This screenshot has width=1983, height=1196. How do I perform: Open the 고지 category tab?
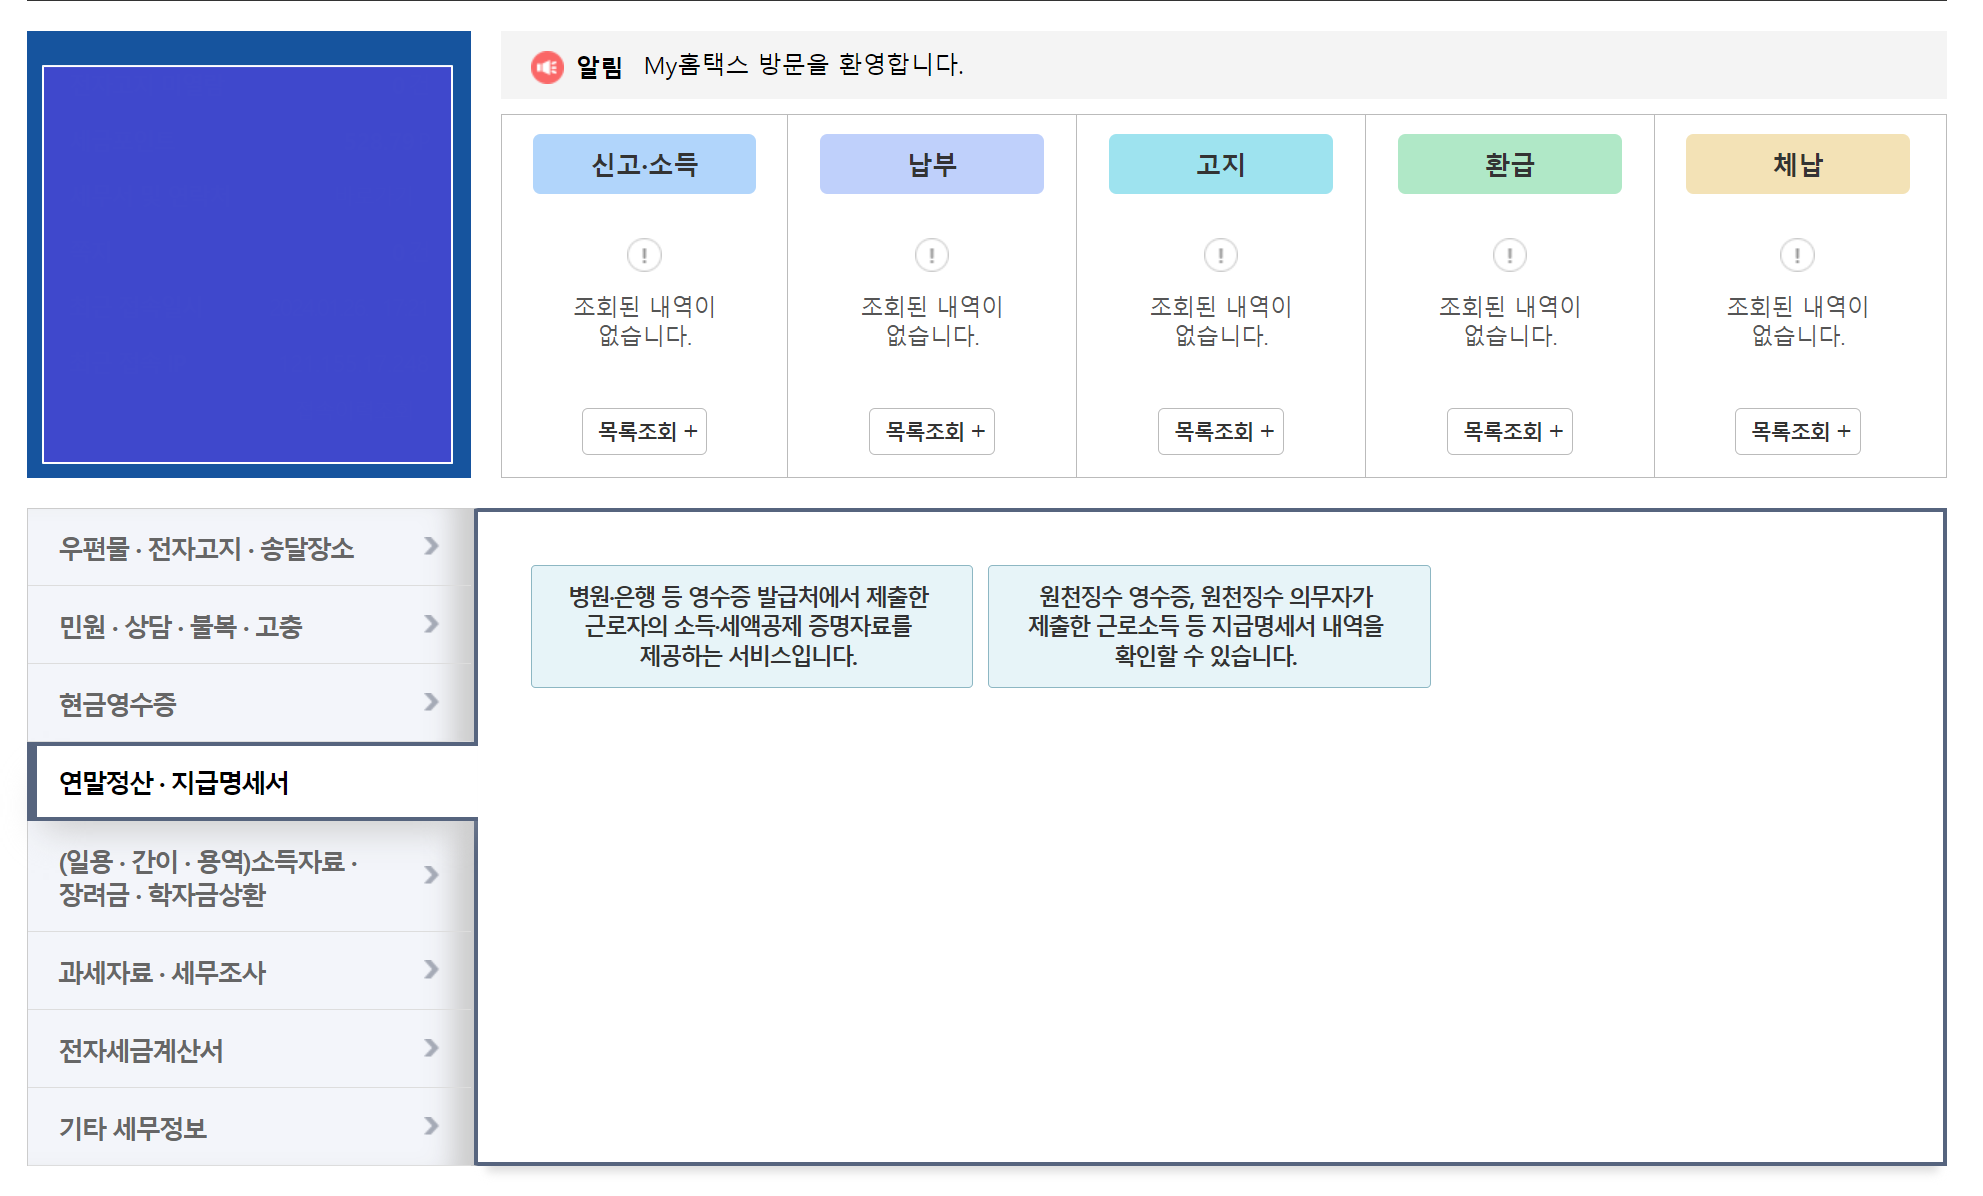click(1221, 164)
